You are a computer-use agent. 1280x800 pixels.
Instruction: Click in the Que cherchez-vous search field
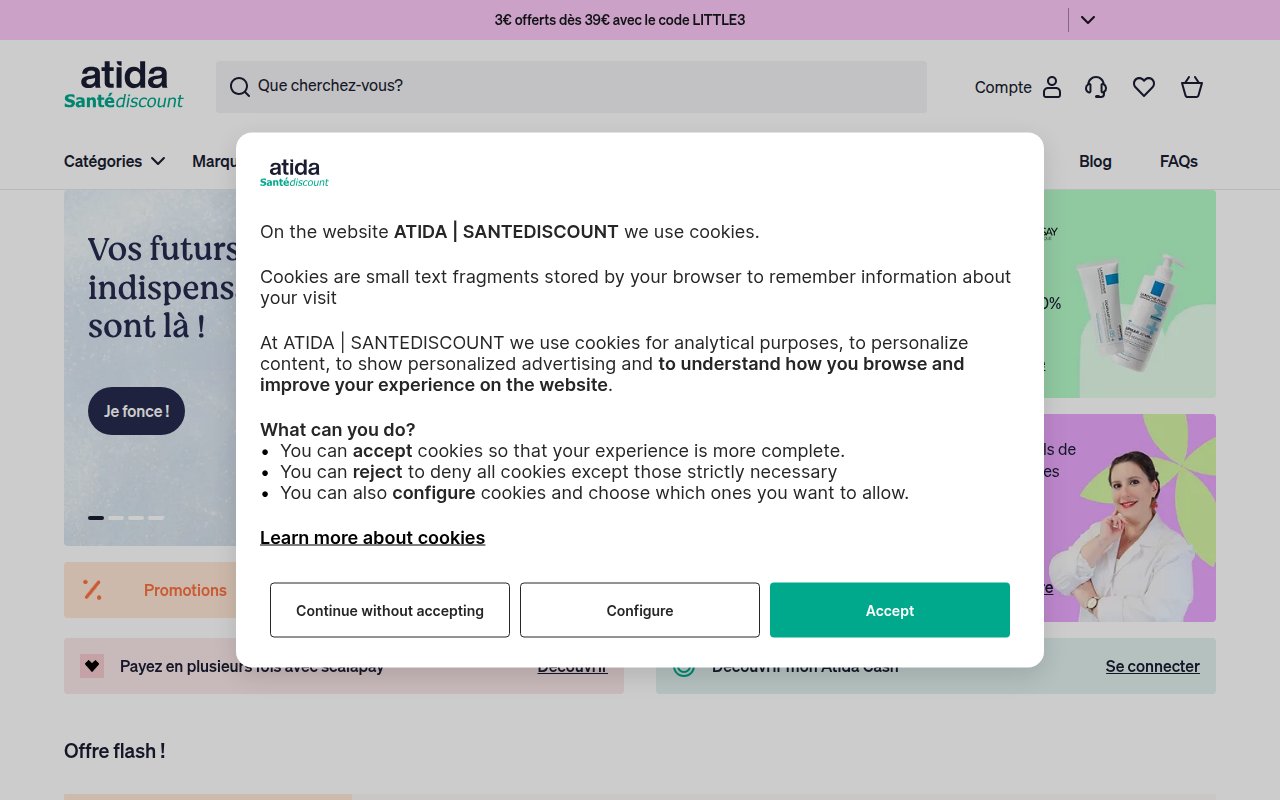tap(571, 87)
